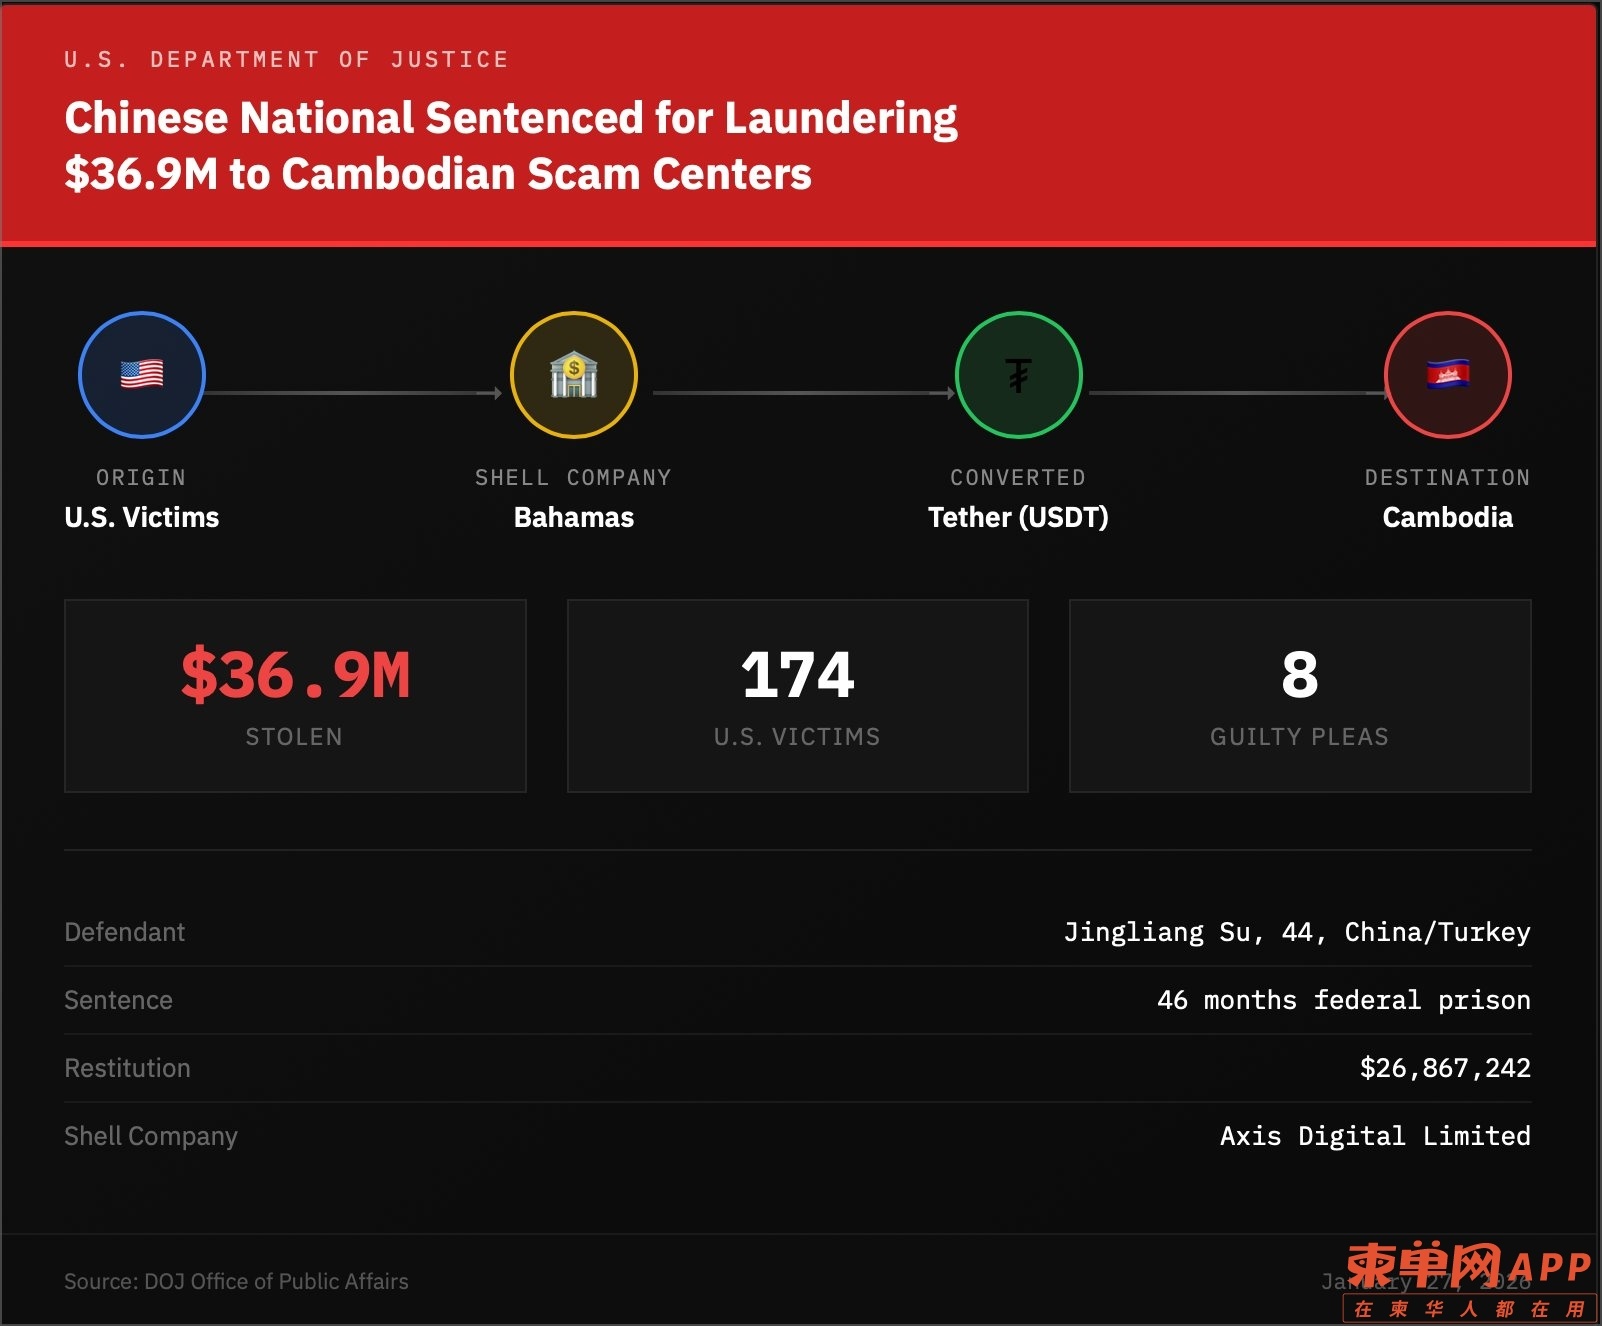Click the Cambodia flag destination icon

tap(1447, 375)
